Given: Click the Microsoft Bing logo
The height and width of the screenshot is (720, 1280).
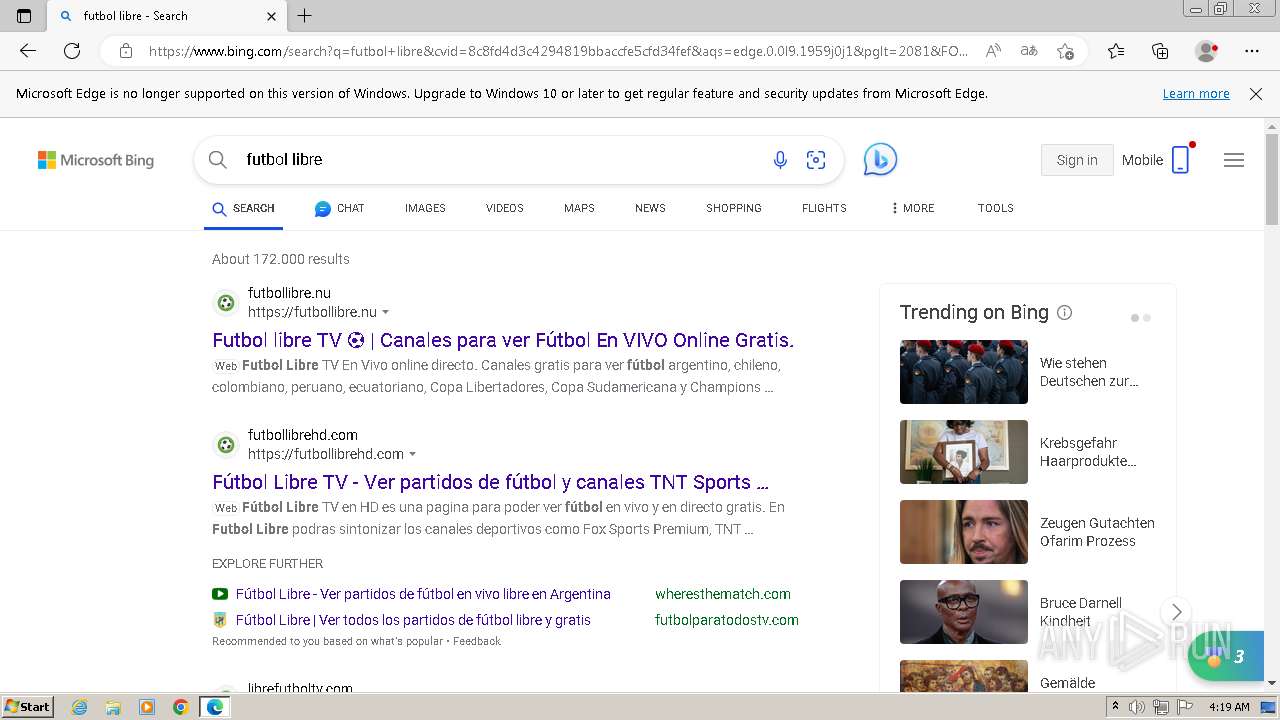Looking at the screenshot, I should click(96, 160).
